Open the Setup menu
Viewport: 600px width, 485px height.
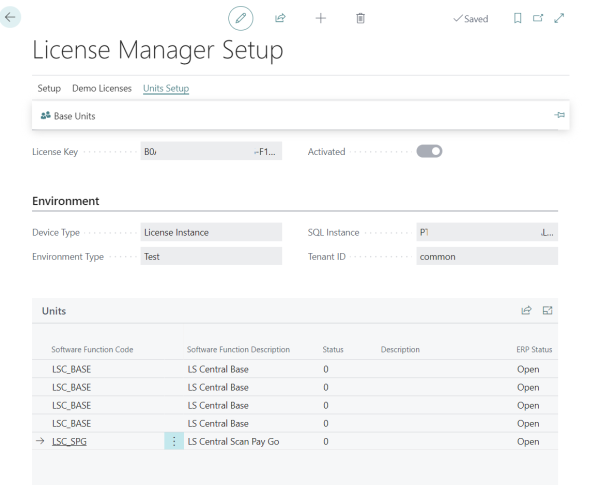[x=49, y=88]
